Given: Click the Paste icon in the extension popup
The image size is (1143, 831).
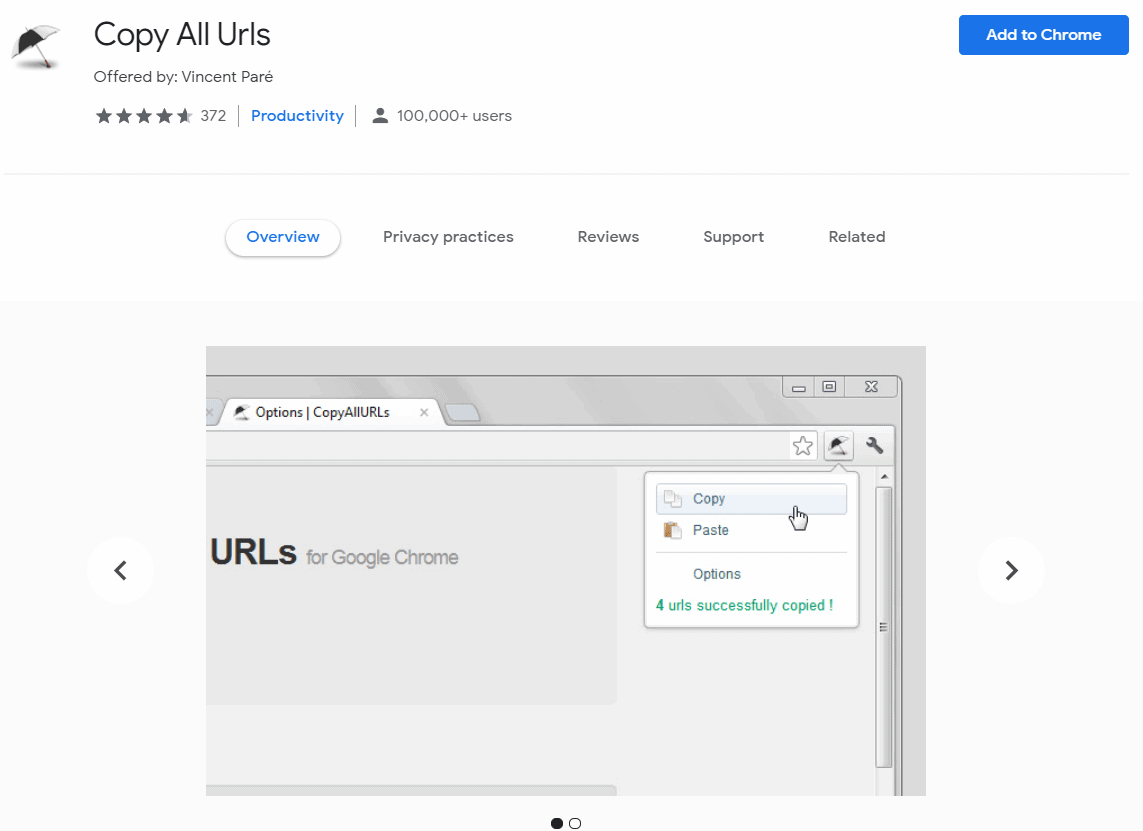Looking at the screenshot, I should click(672, 530).
